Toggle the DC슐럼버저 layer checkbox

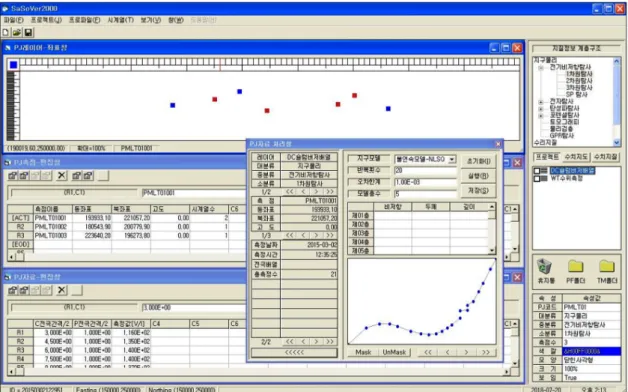pyautogui.click(x=537, y=171)
